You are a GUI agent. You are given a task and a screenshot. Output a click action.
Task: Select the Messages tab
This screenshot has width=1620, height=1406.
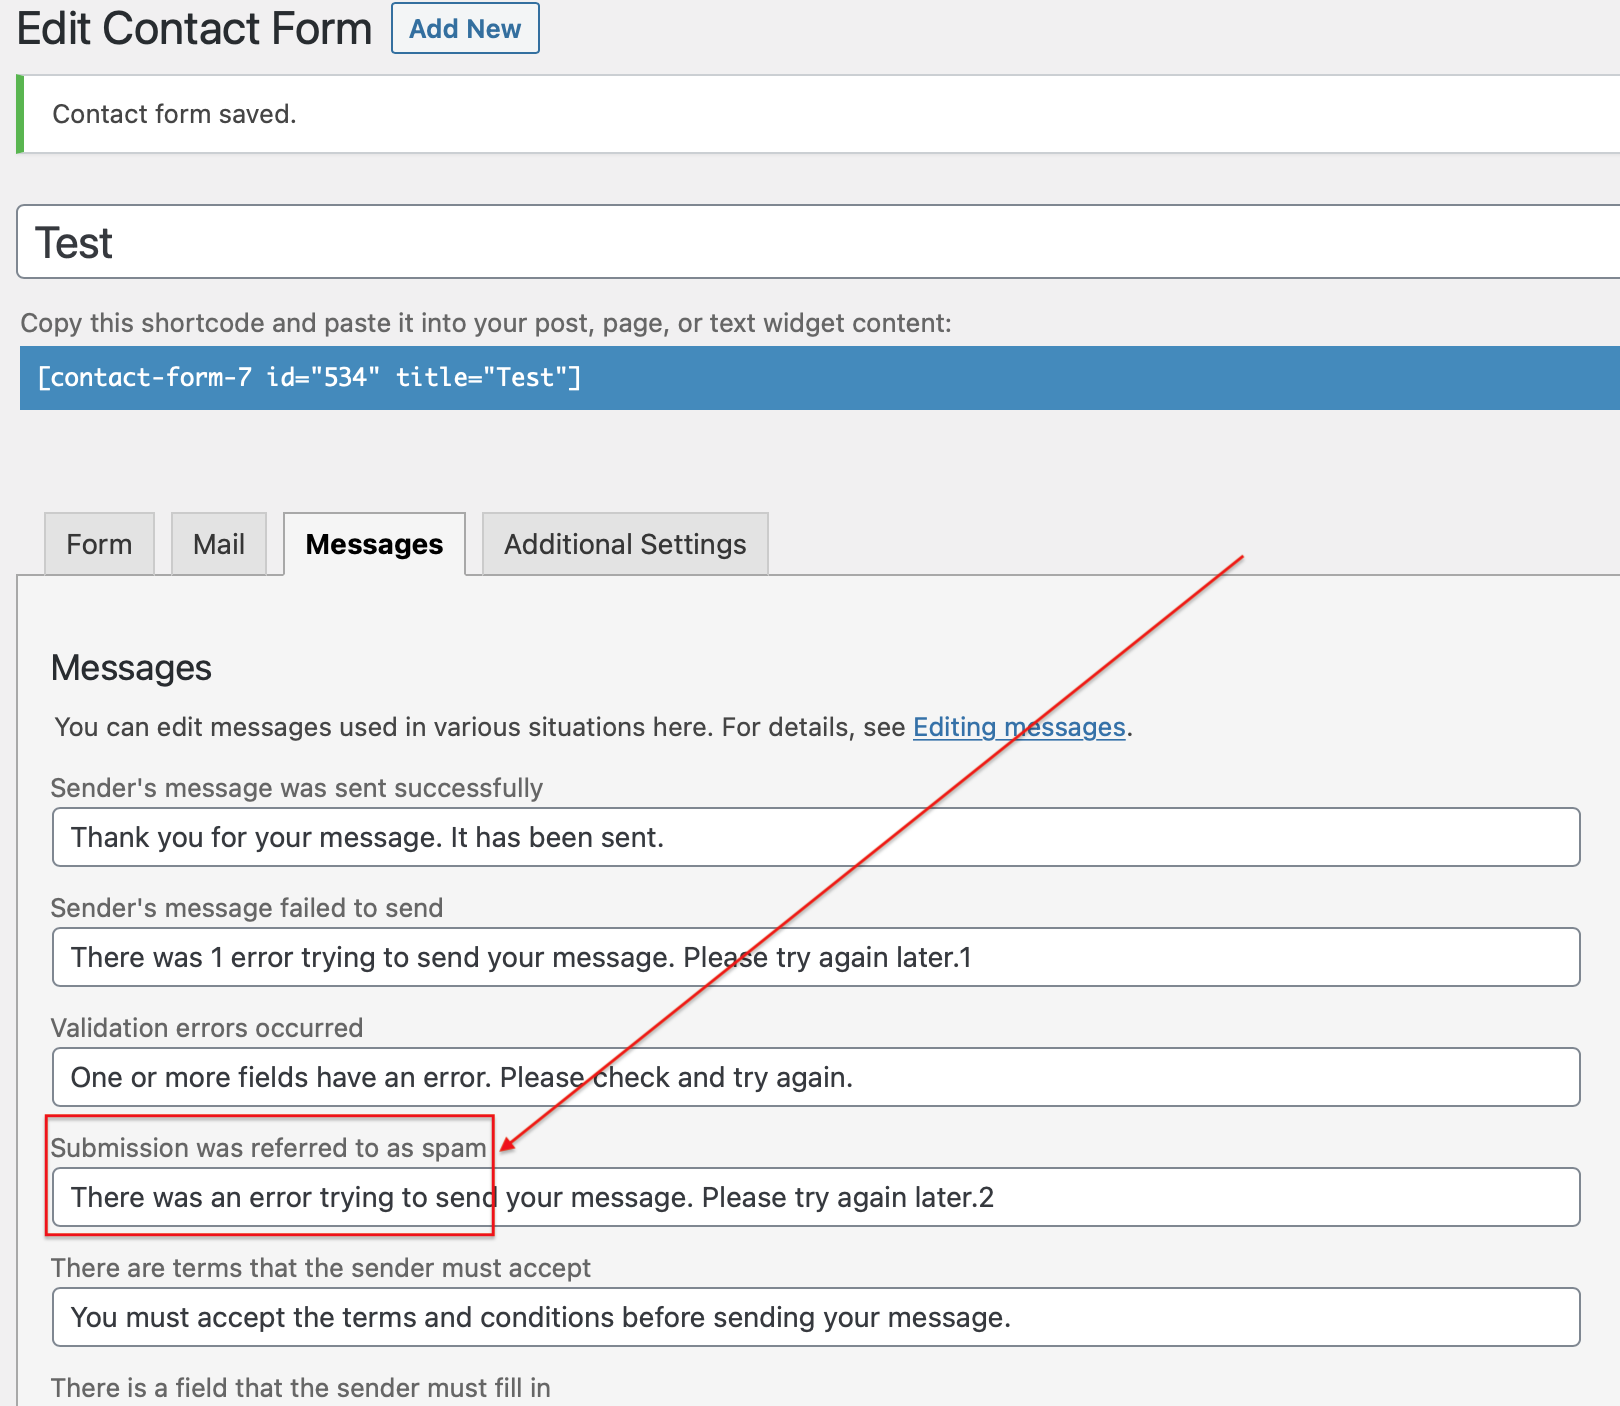(x=374, y=544)
